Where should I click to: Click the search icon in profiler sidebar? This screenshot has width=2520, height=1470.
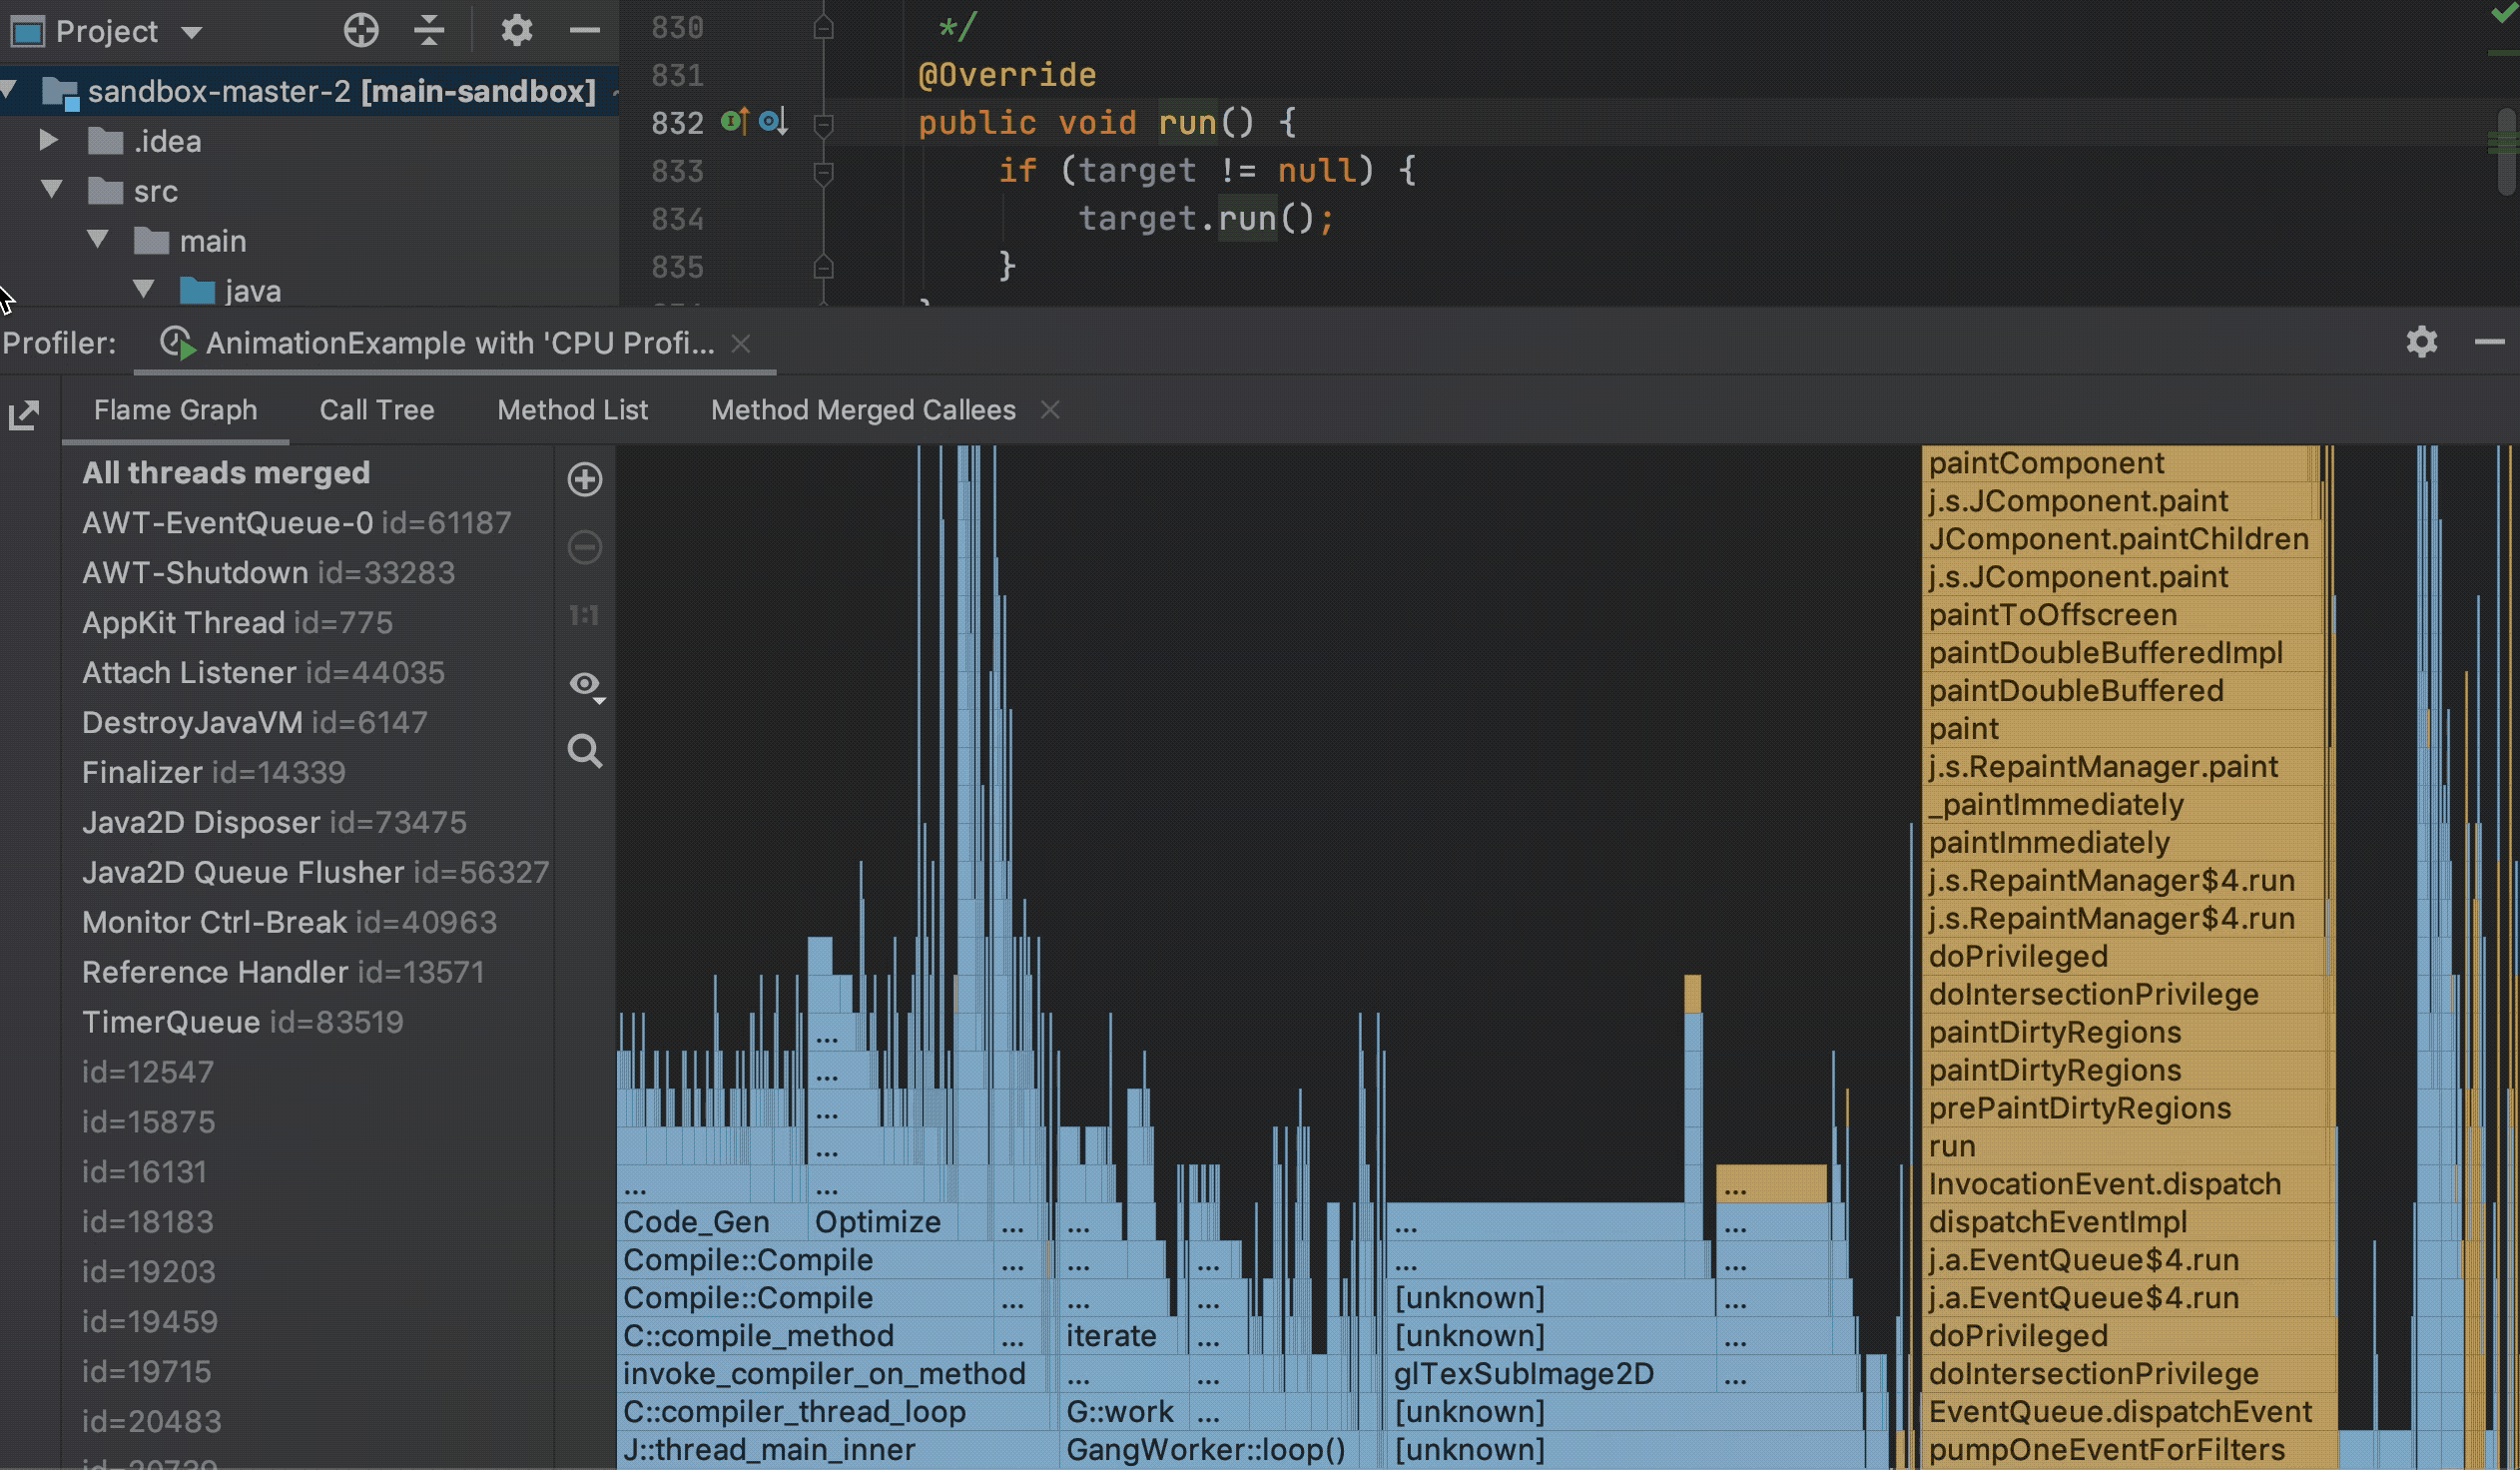[586, 751]
